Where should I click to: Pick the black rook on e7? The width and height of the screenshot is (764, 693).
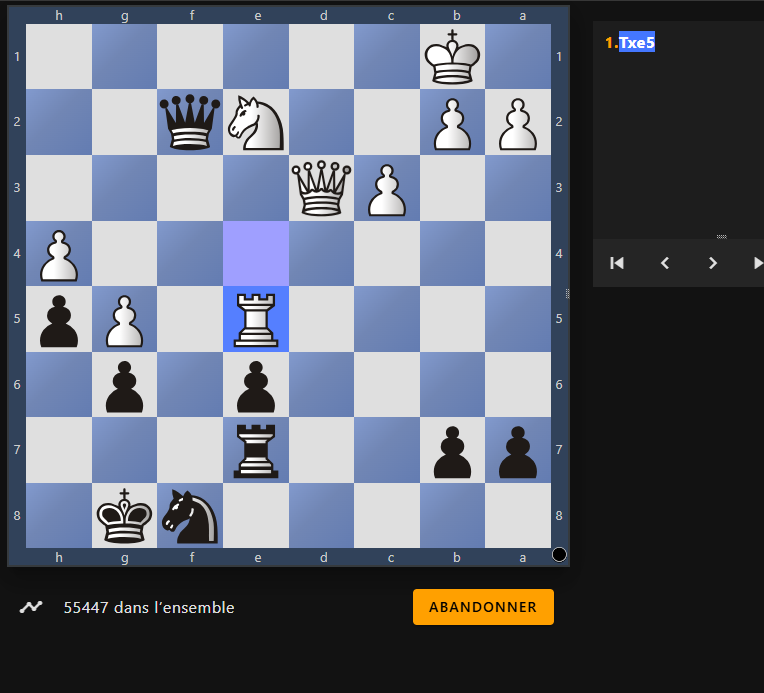(x=256, y=450)
